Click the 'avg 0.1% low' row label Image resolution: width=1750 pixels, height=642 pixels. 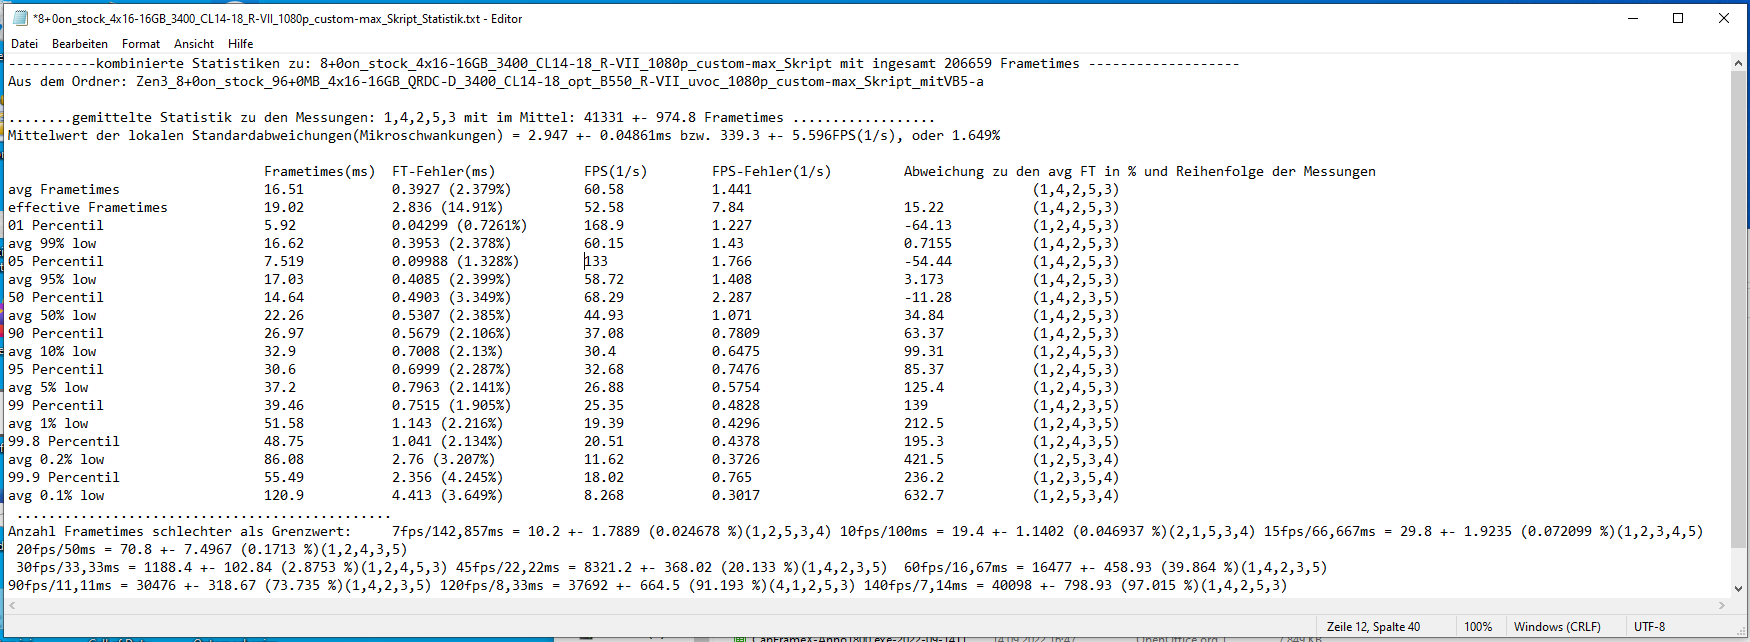pos(56,496)
